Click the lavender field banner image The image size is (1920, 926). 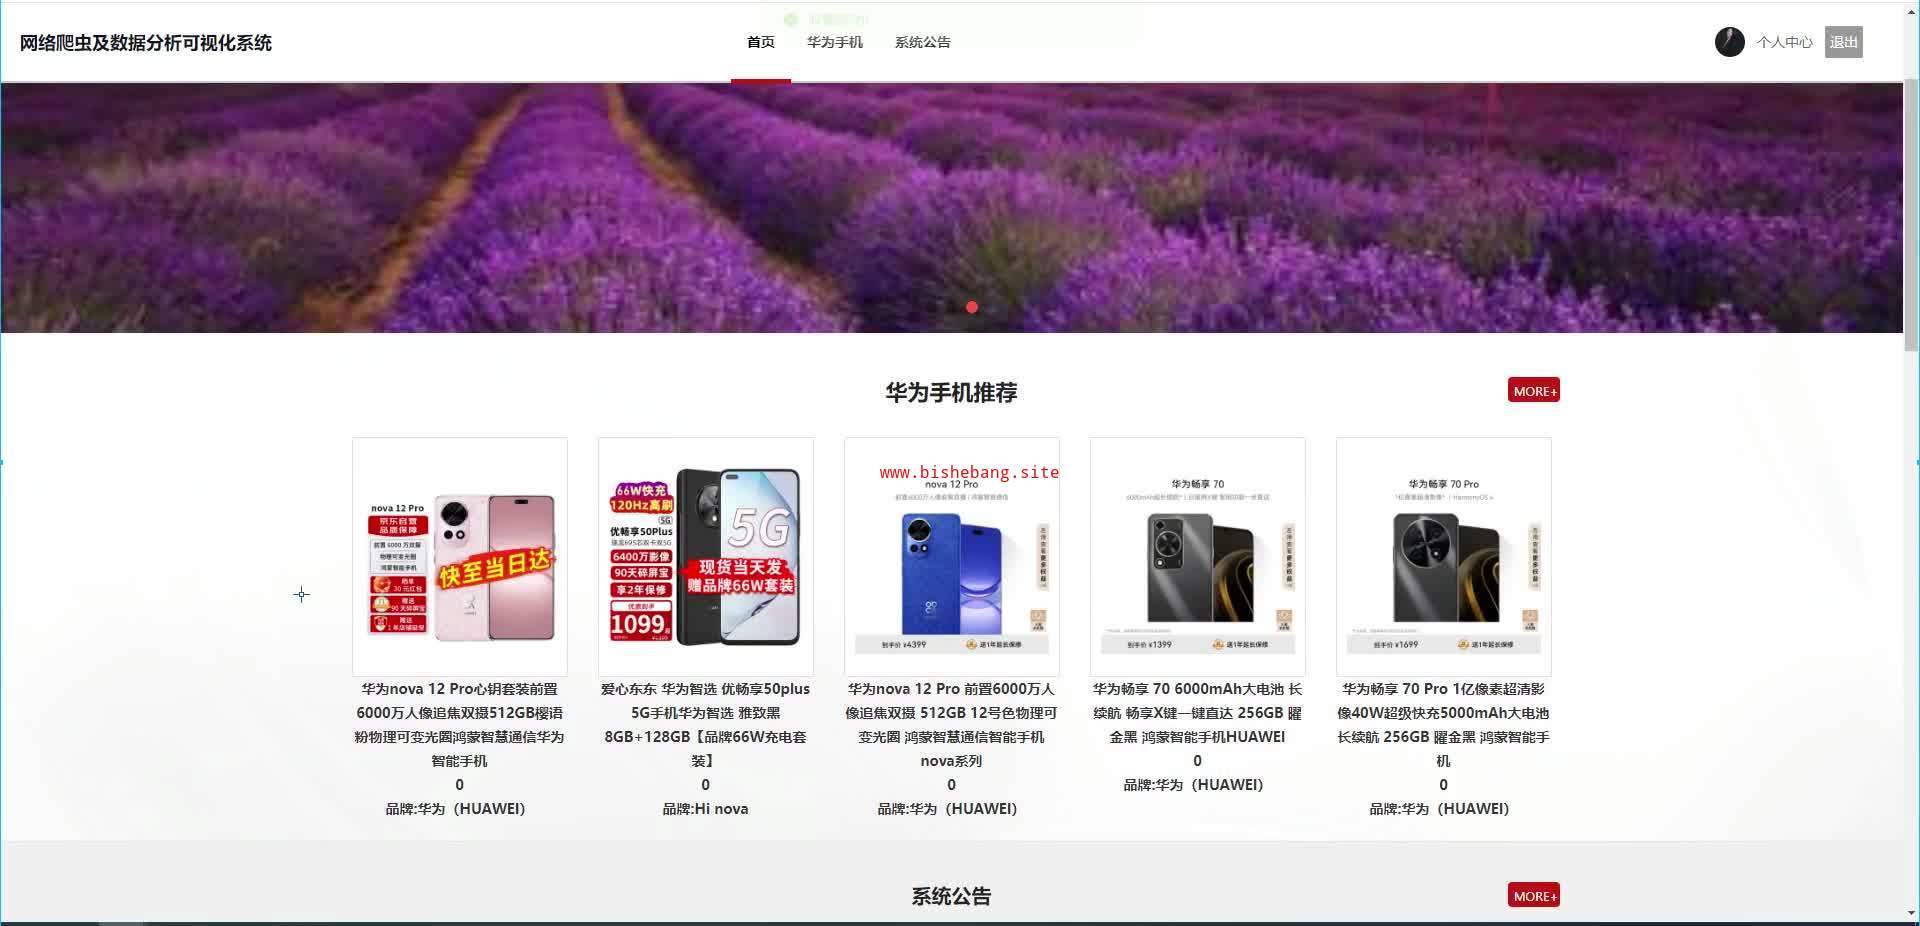point(951,207)
